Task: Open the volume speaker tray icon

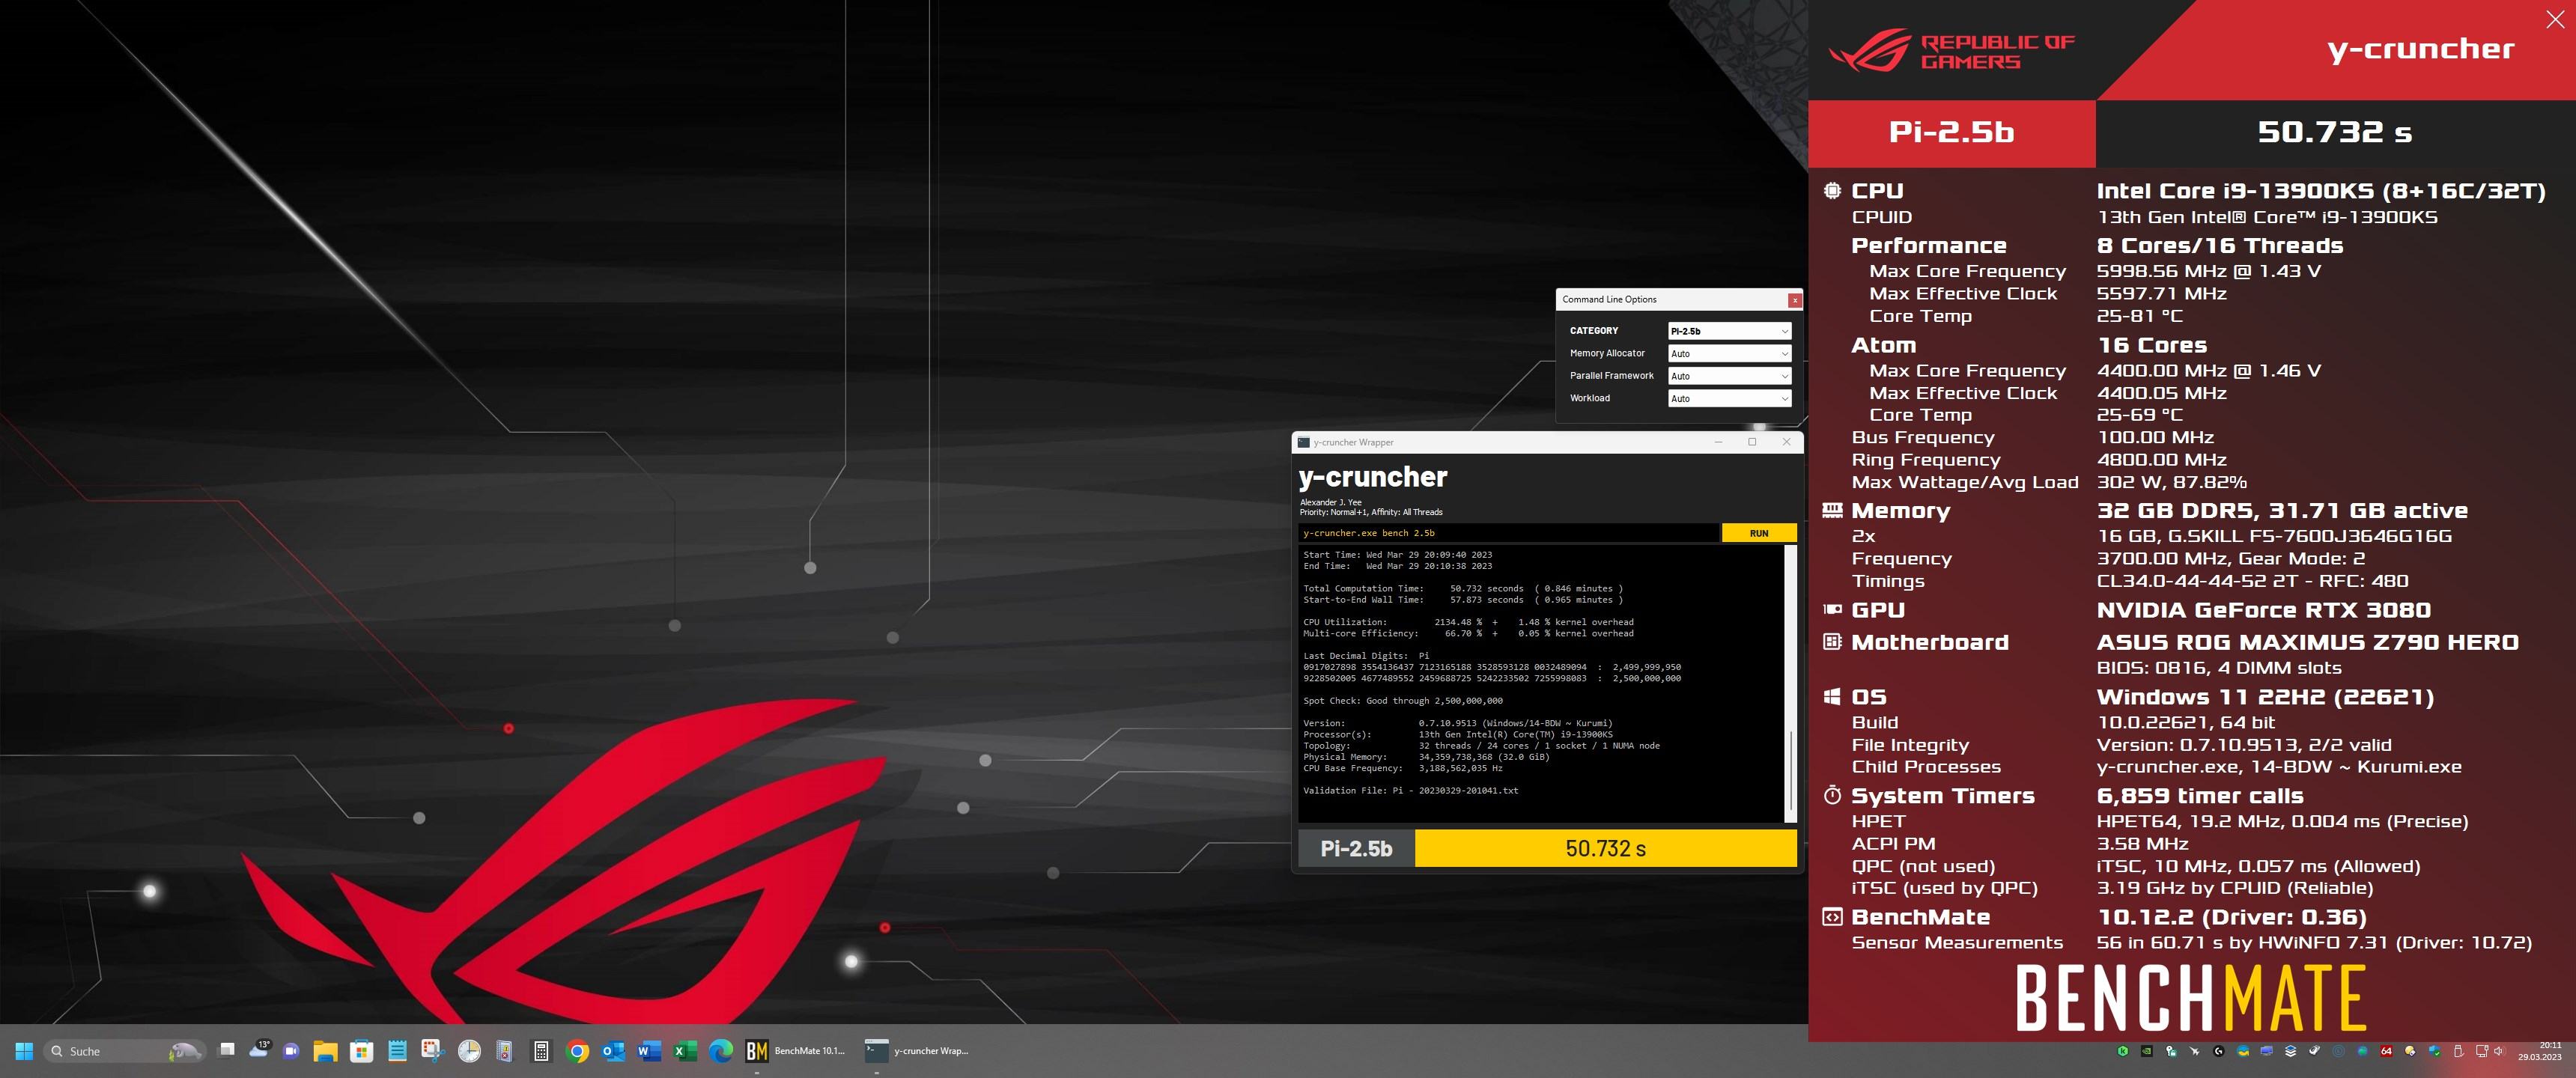Action: pos(2499,1051)
